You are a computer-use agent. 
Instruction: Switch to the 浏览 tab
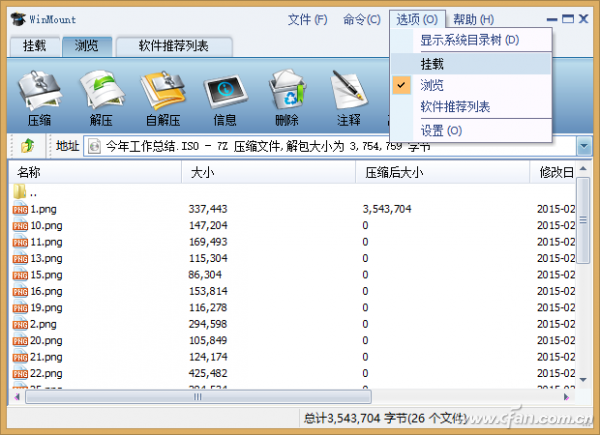(x=87, y=47)
